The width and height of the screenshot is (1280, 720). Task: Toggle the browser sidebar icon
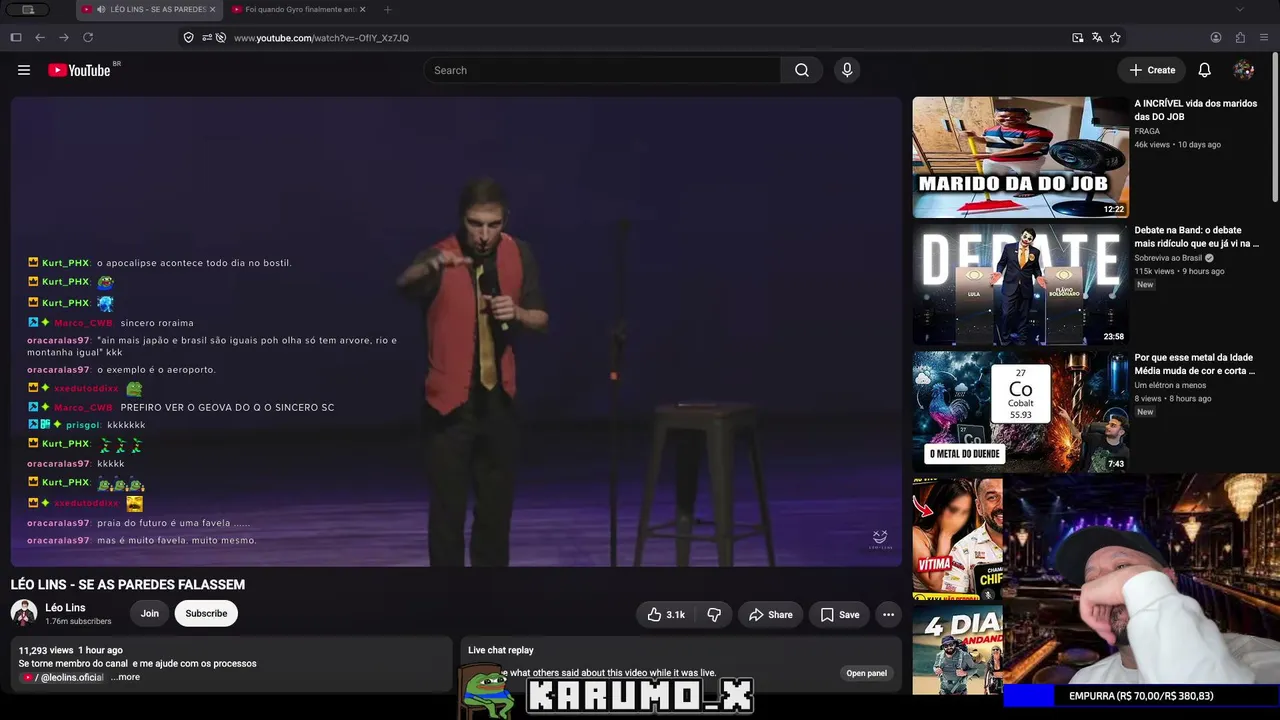16,38
